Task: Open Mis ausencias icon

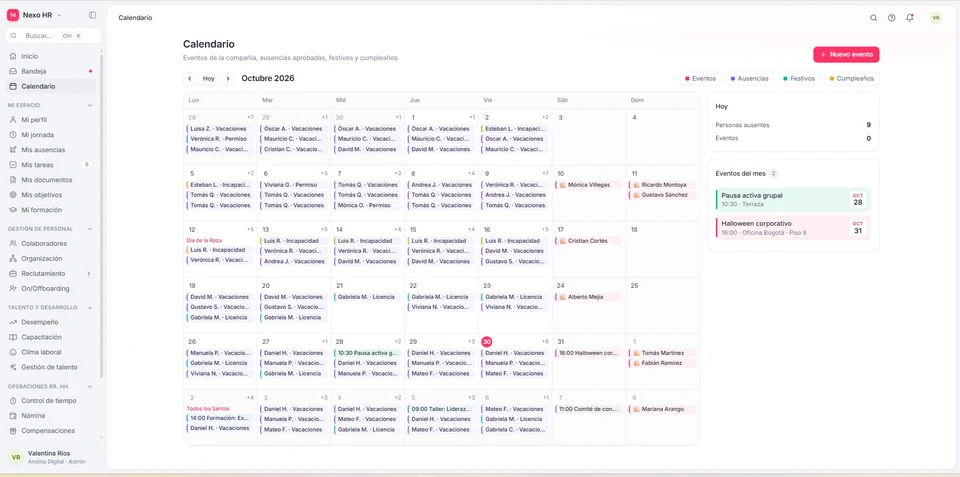Action: pos(13,149)
